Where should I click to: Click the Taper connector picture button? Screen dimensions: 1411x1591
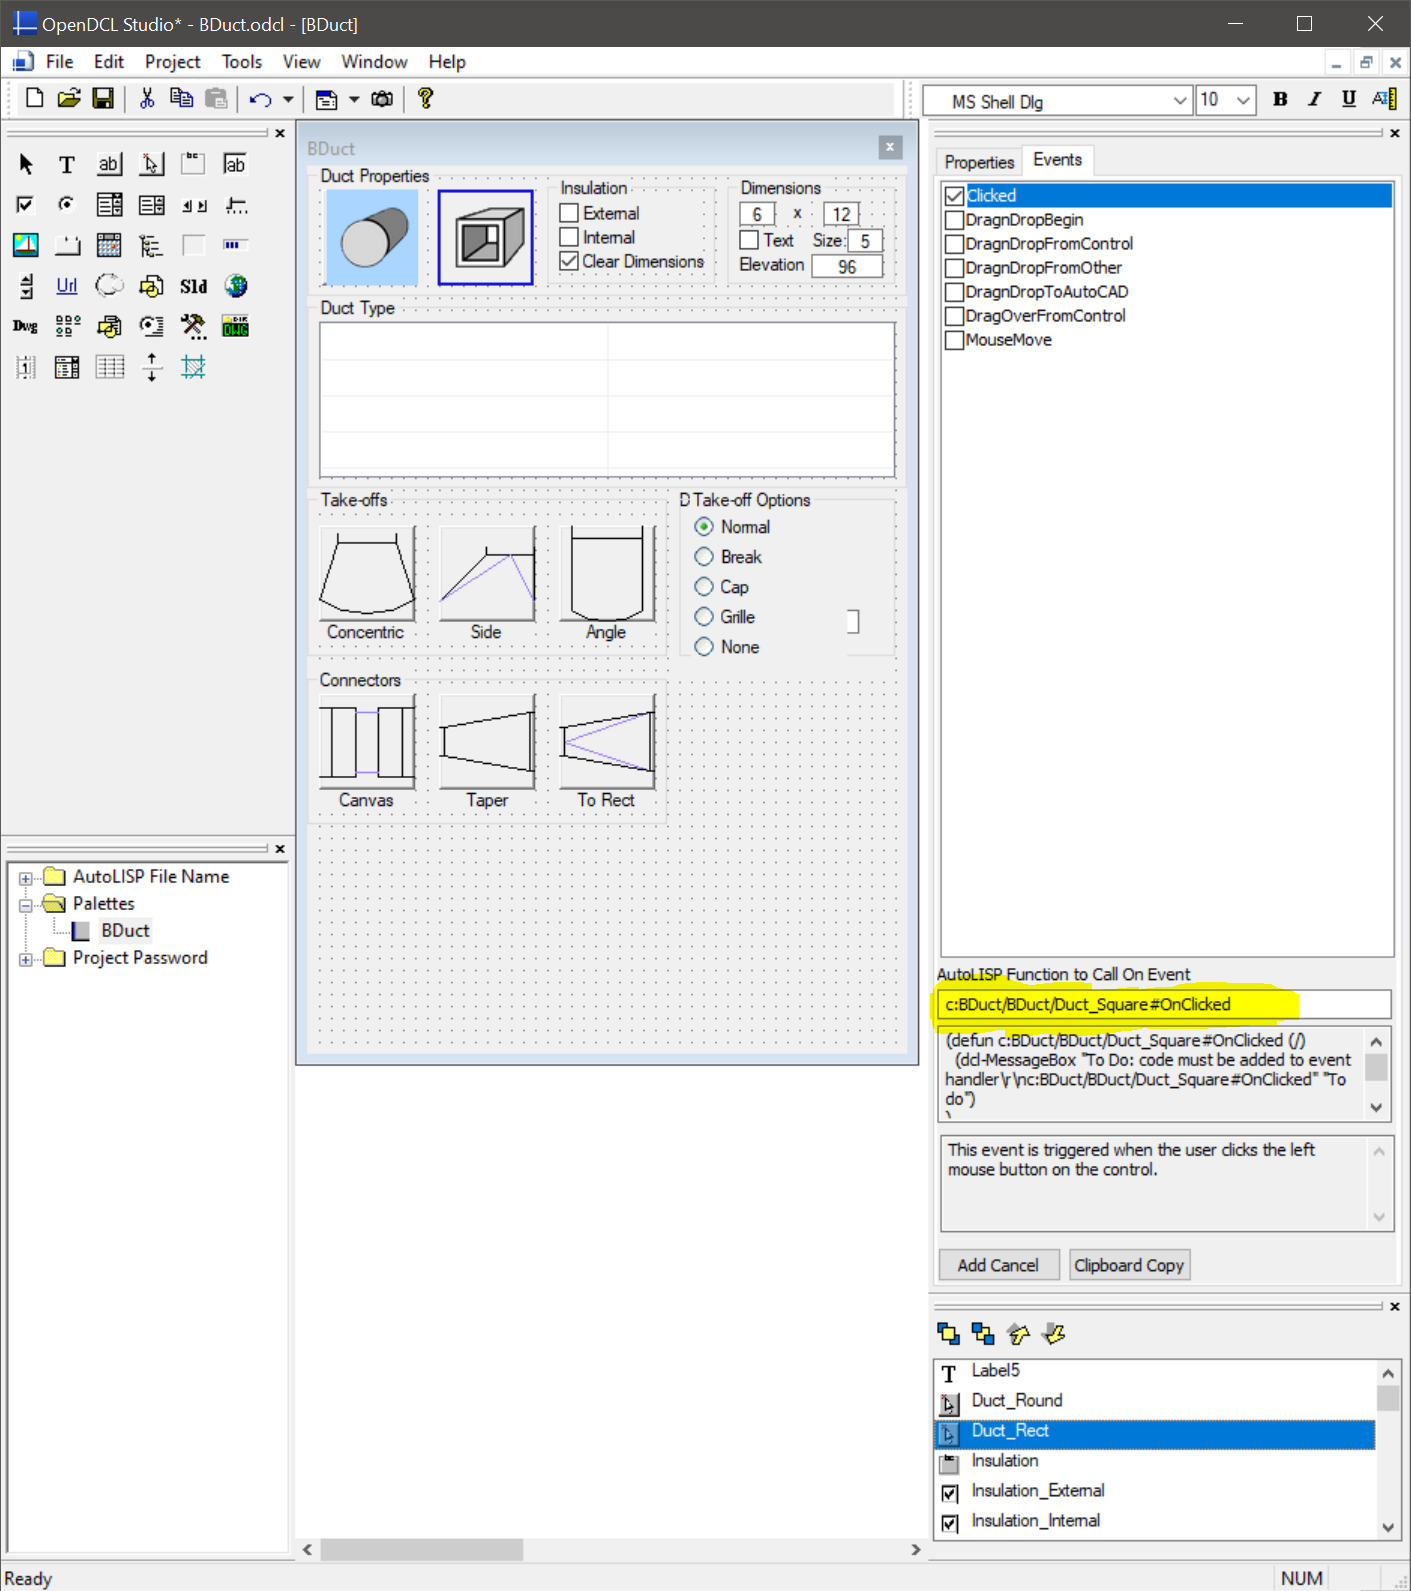tap(487, 742)
